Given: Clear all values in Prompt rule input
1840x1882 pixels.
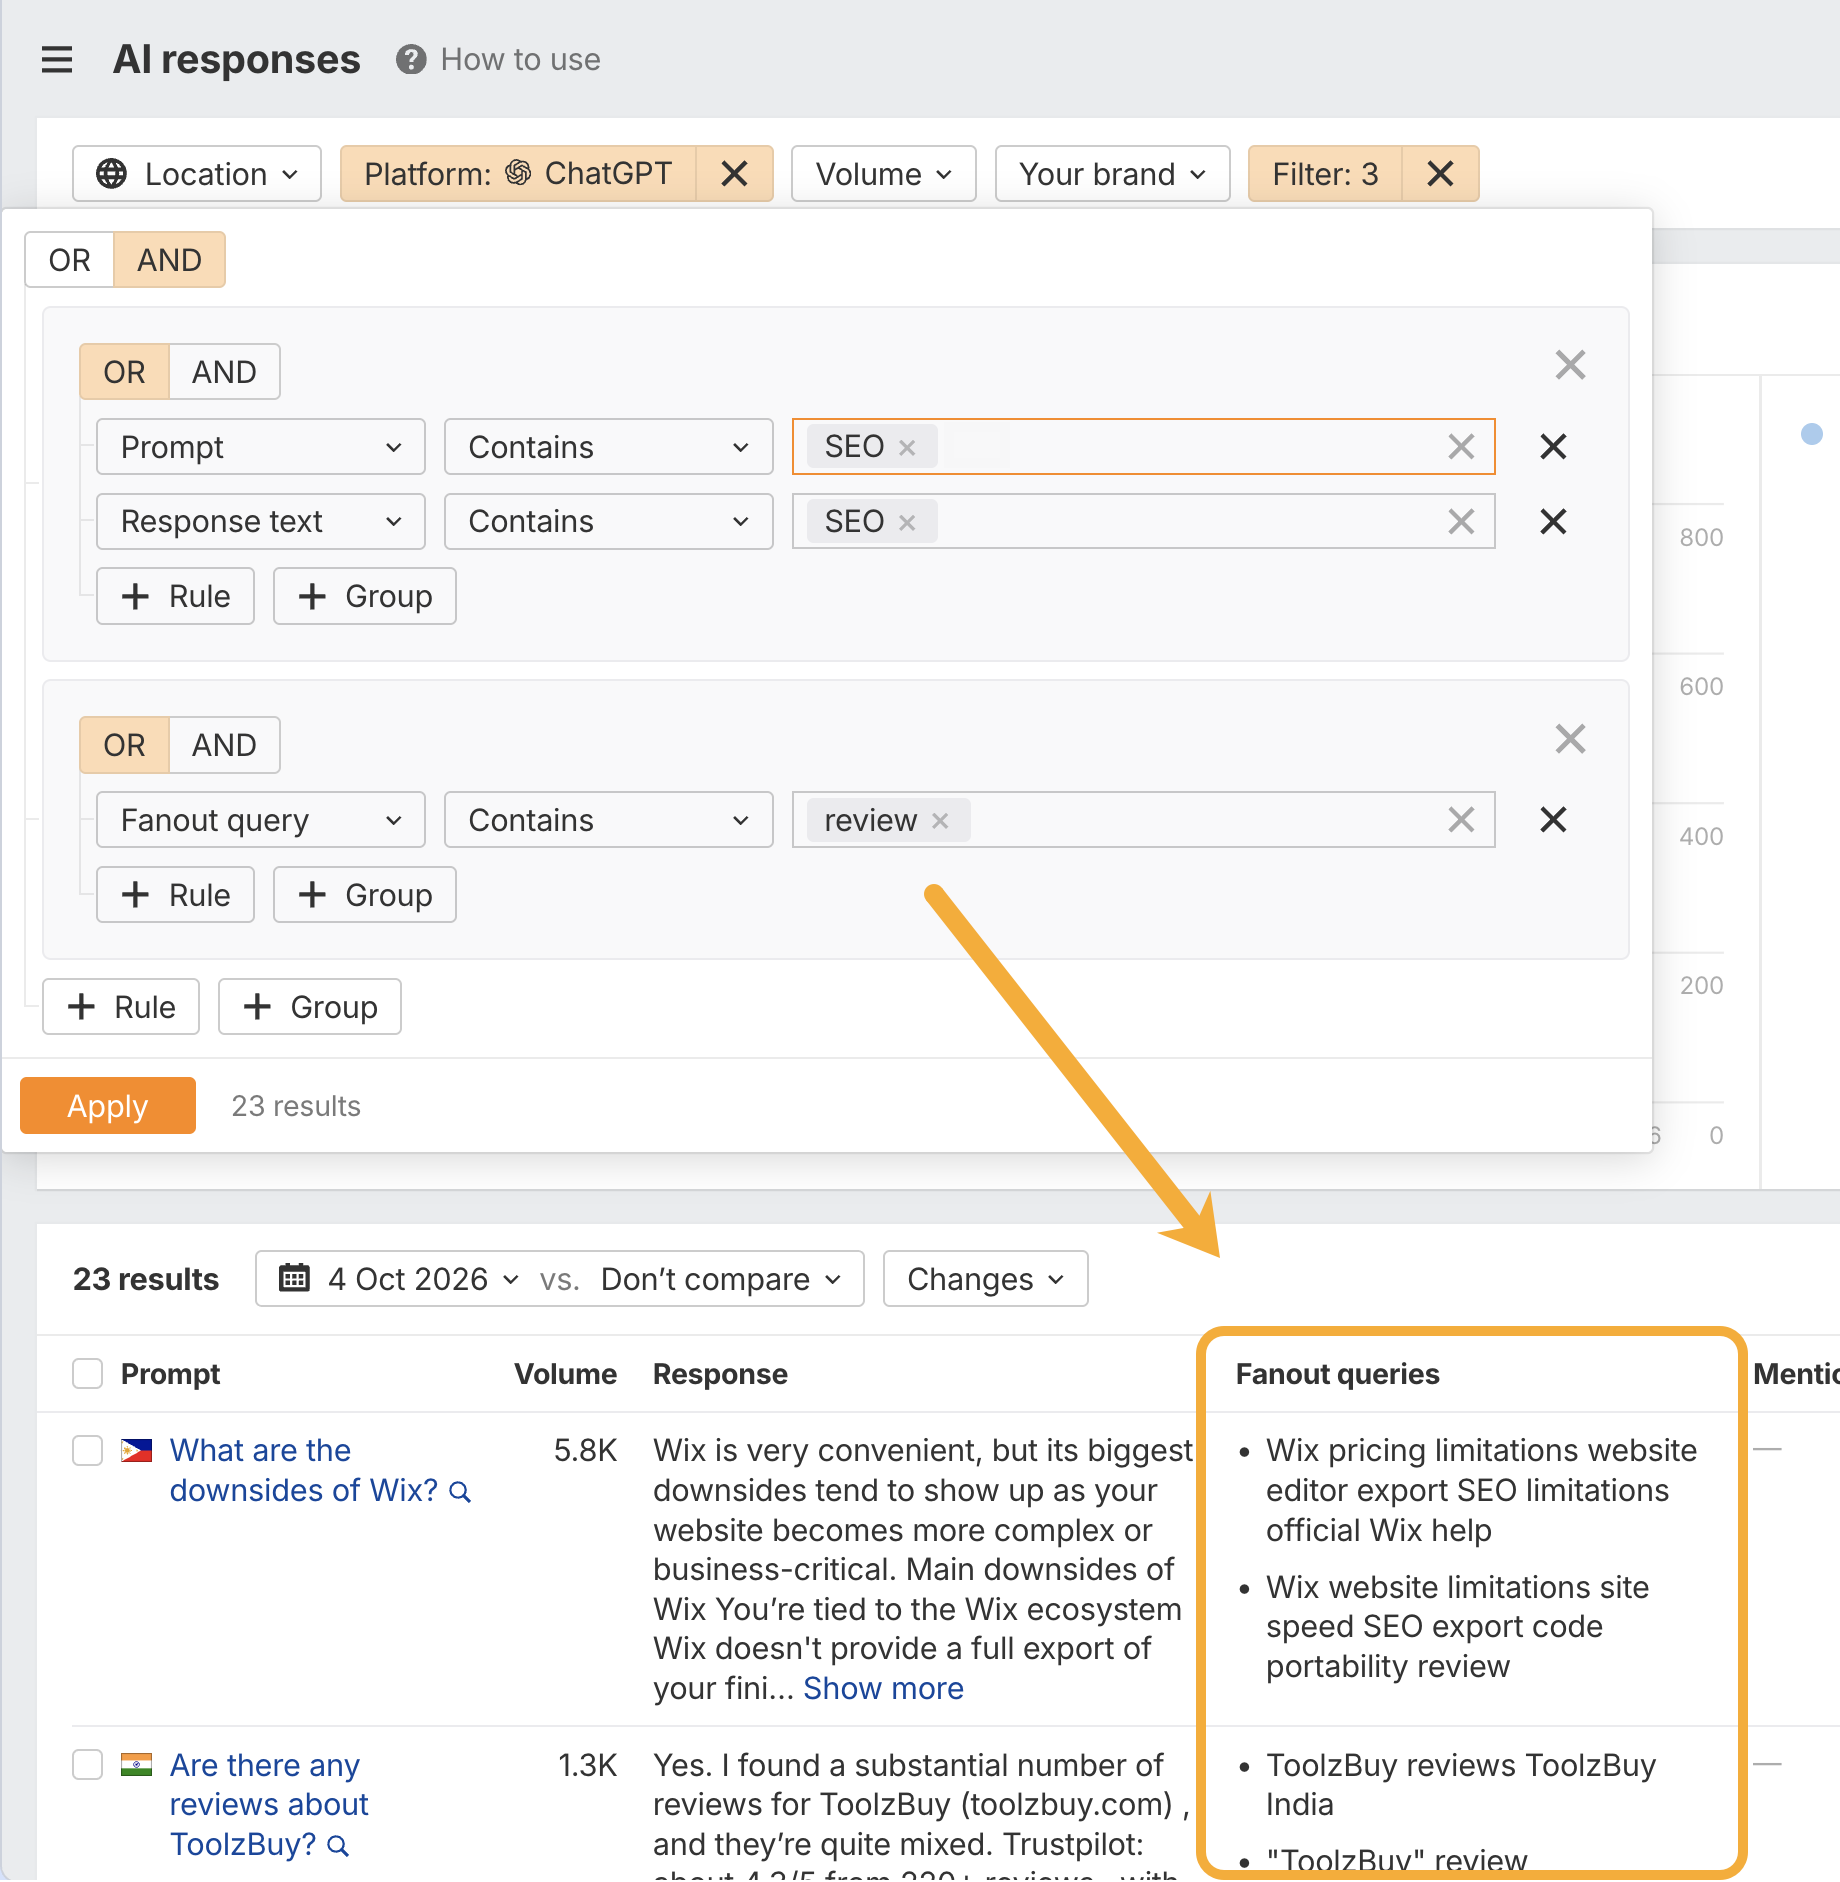Looking at the screenshot, I should pyautogui.click(x=1461, y=447).
